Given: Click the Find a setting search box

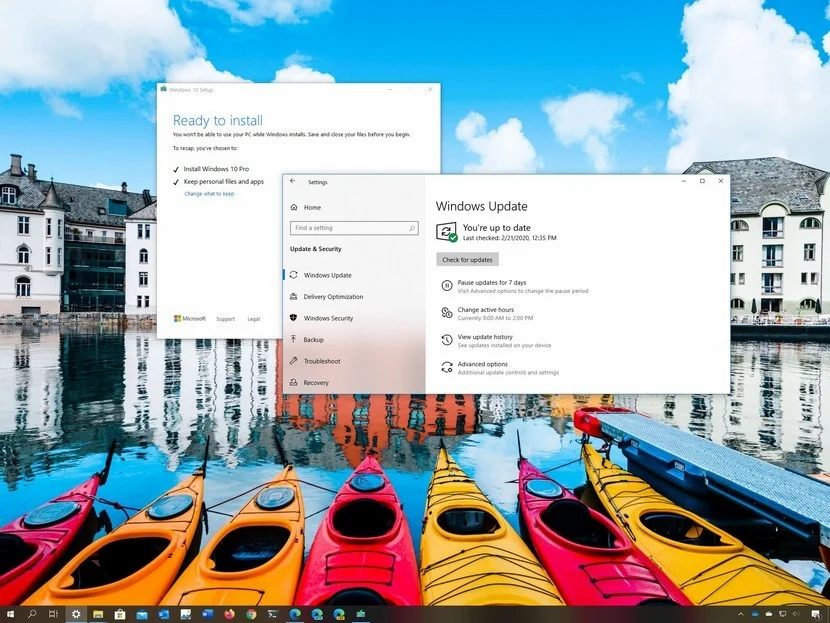Looking at the screenshot, I should [x=354, y=228].
